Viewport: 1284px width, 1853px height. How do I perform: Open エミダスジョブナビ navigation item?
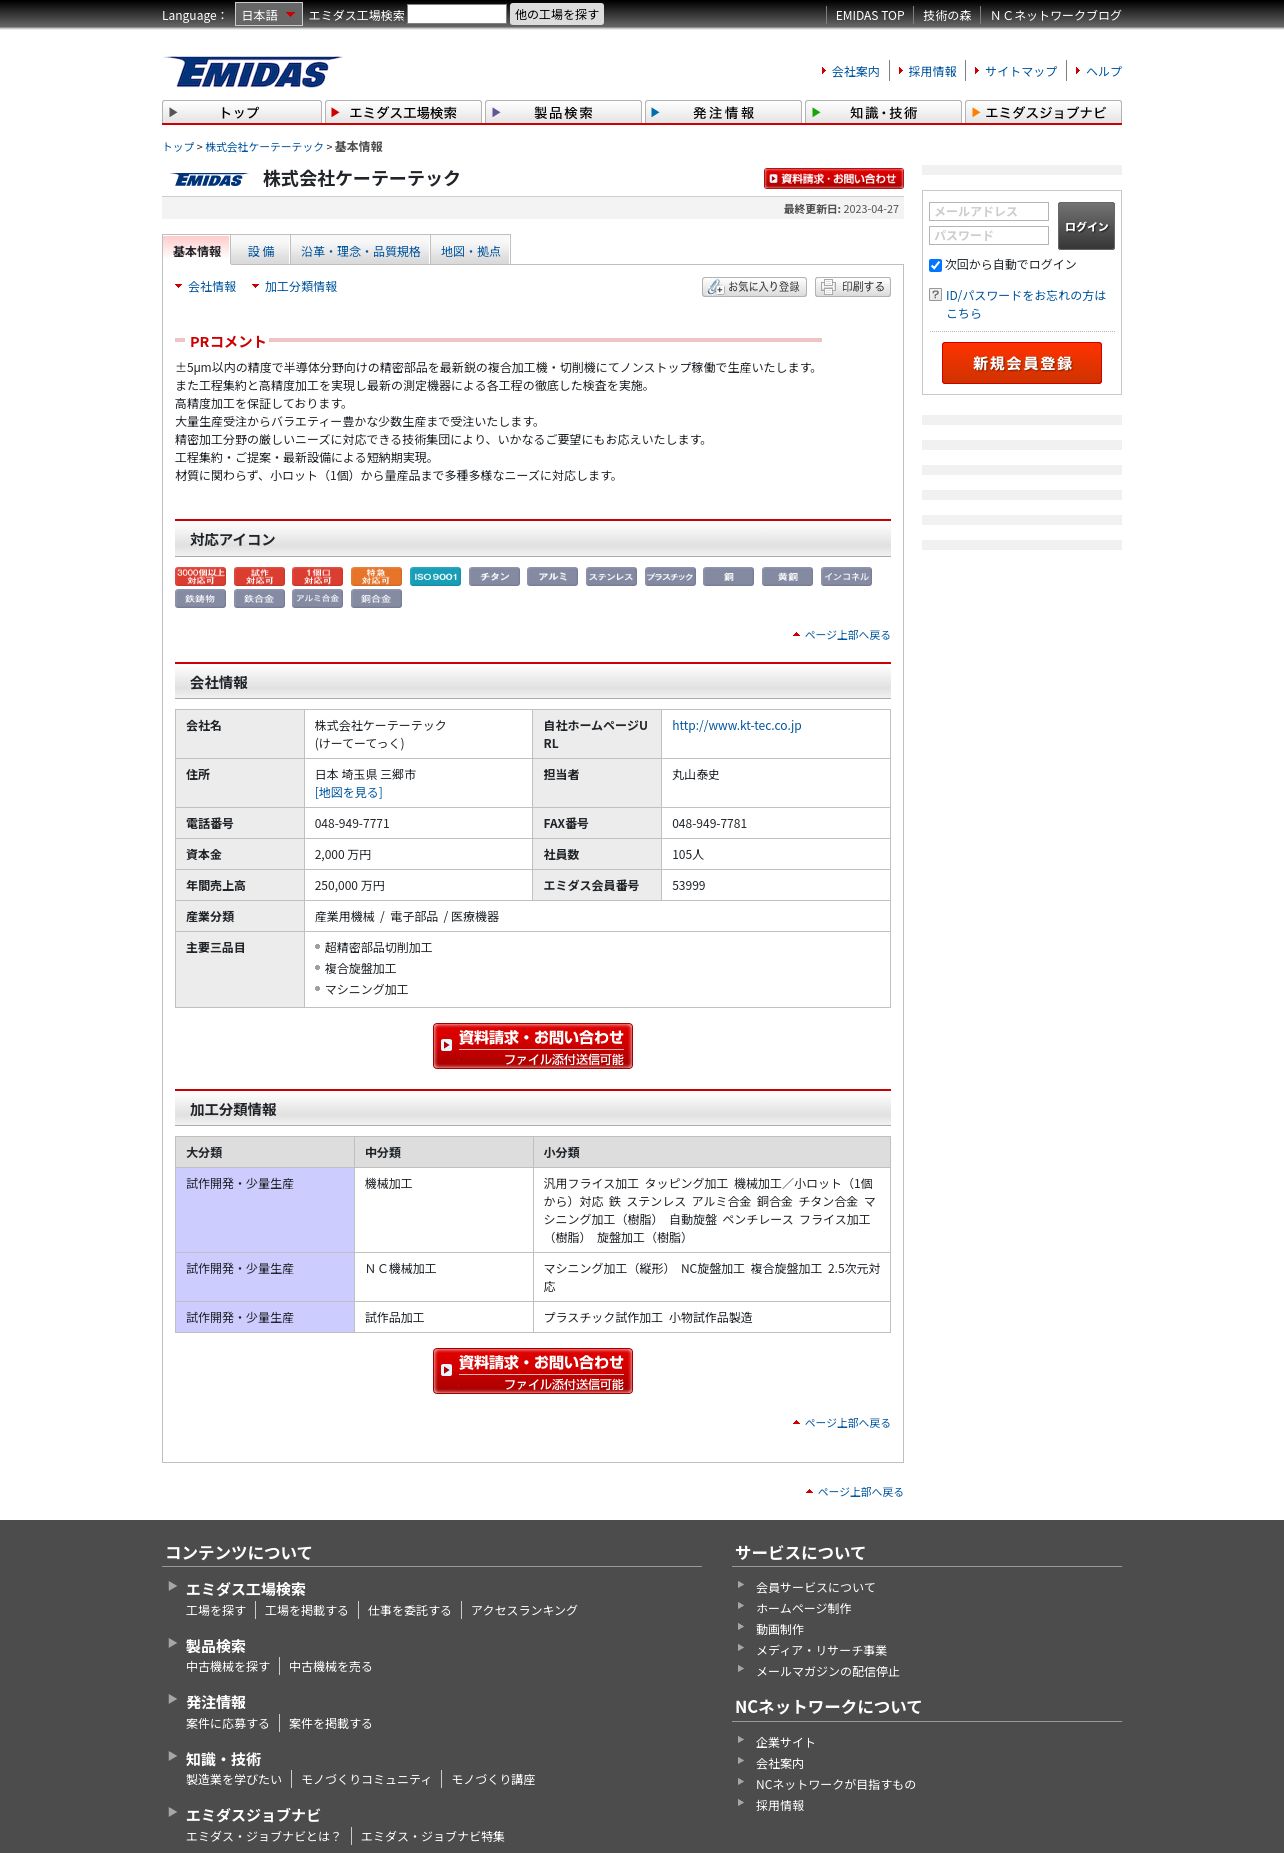click(x=1043, y=112)
